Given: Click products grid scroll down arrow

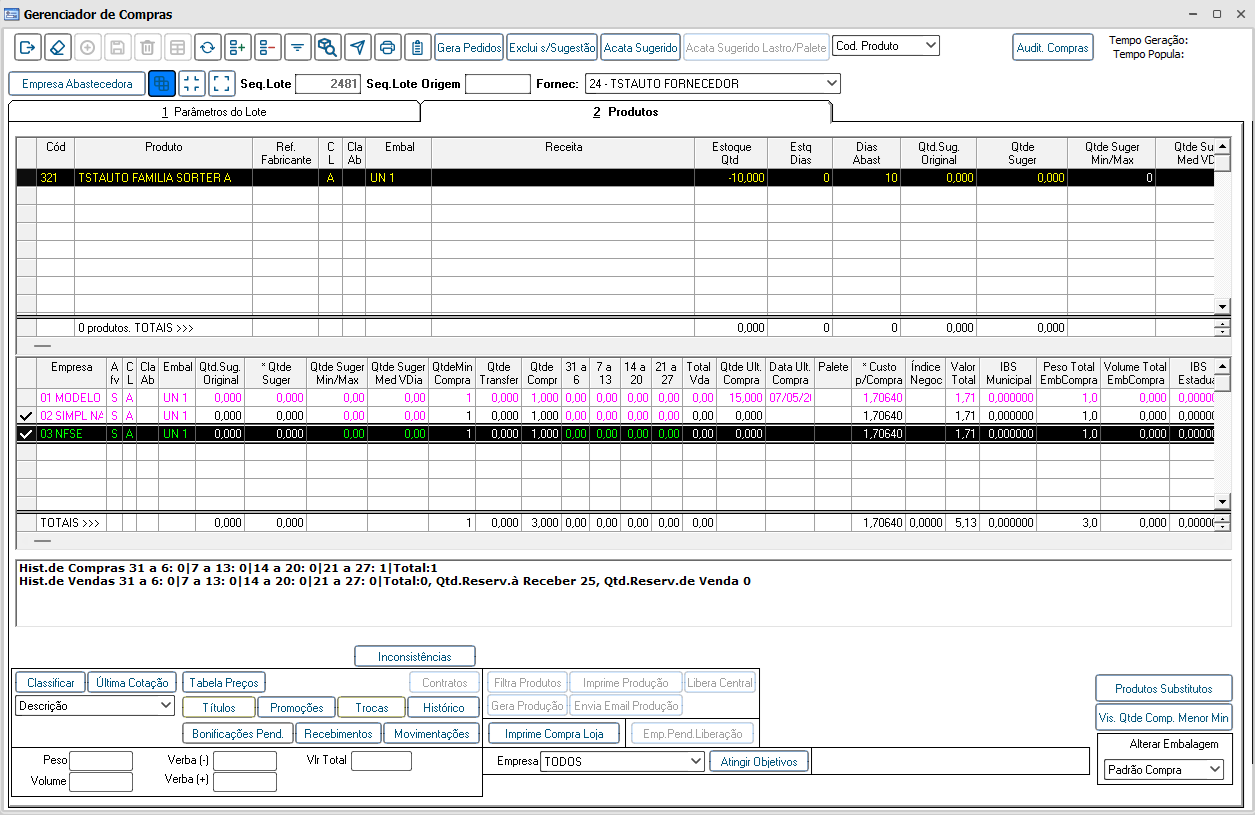Looking at the screenshot, I should point(1222,306).
